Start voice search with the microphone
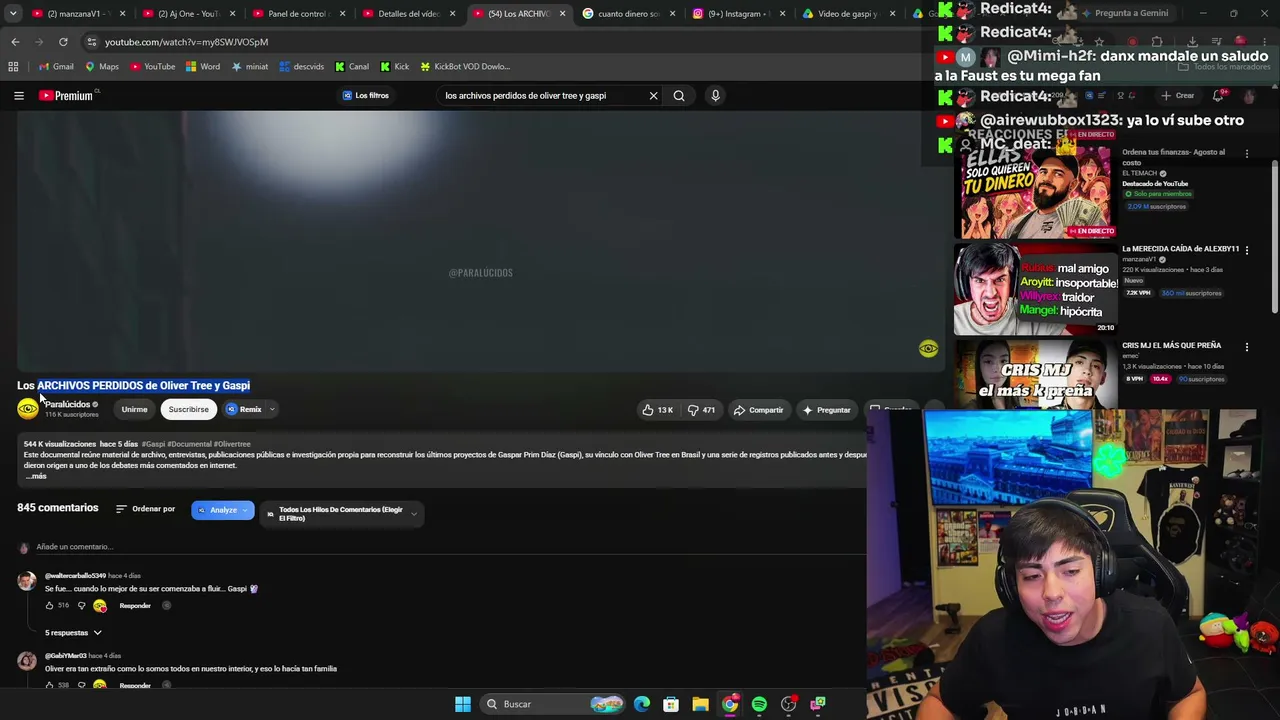This screenshot has width=1280, height=720. [x=715, y=96]
